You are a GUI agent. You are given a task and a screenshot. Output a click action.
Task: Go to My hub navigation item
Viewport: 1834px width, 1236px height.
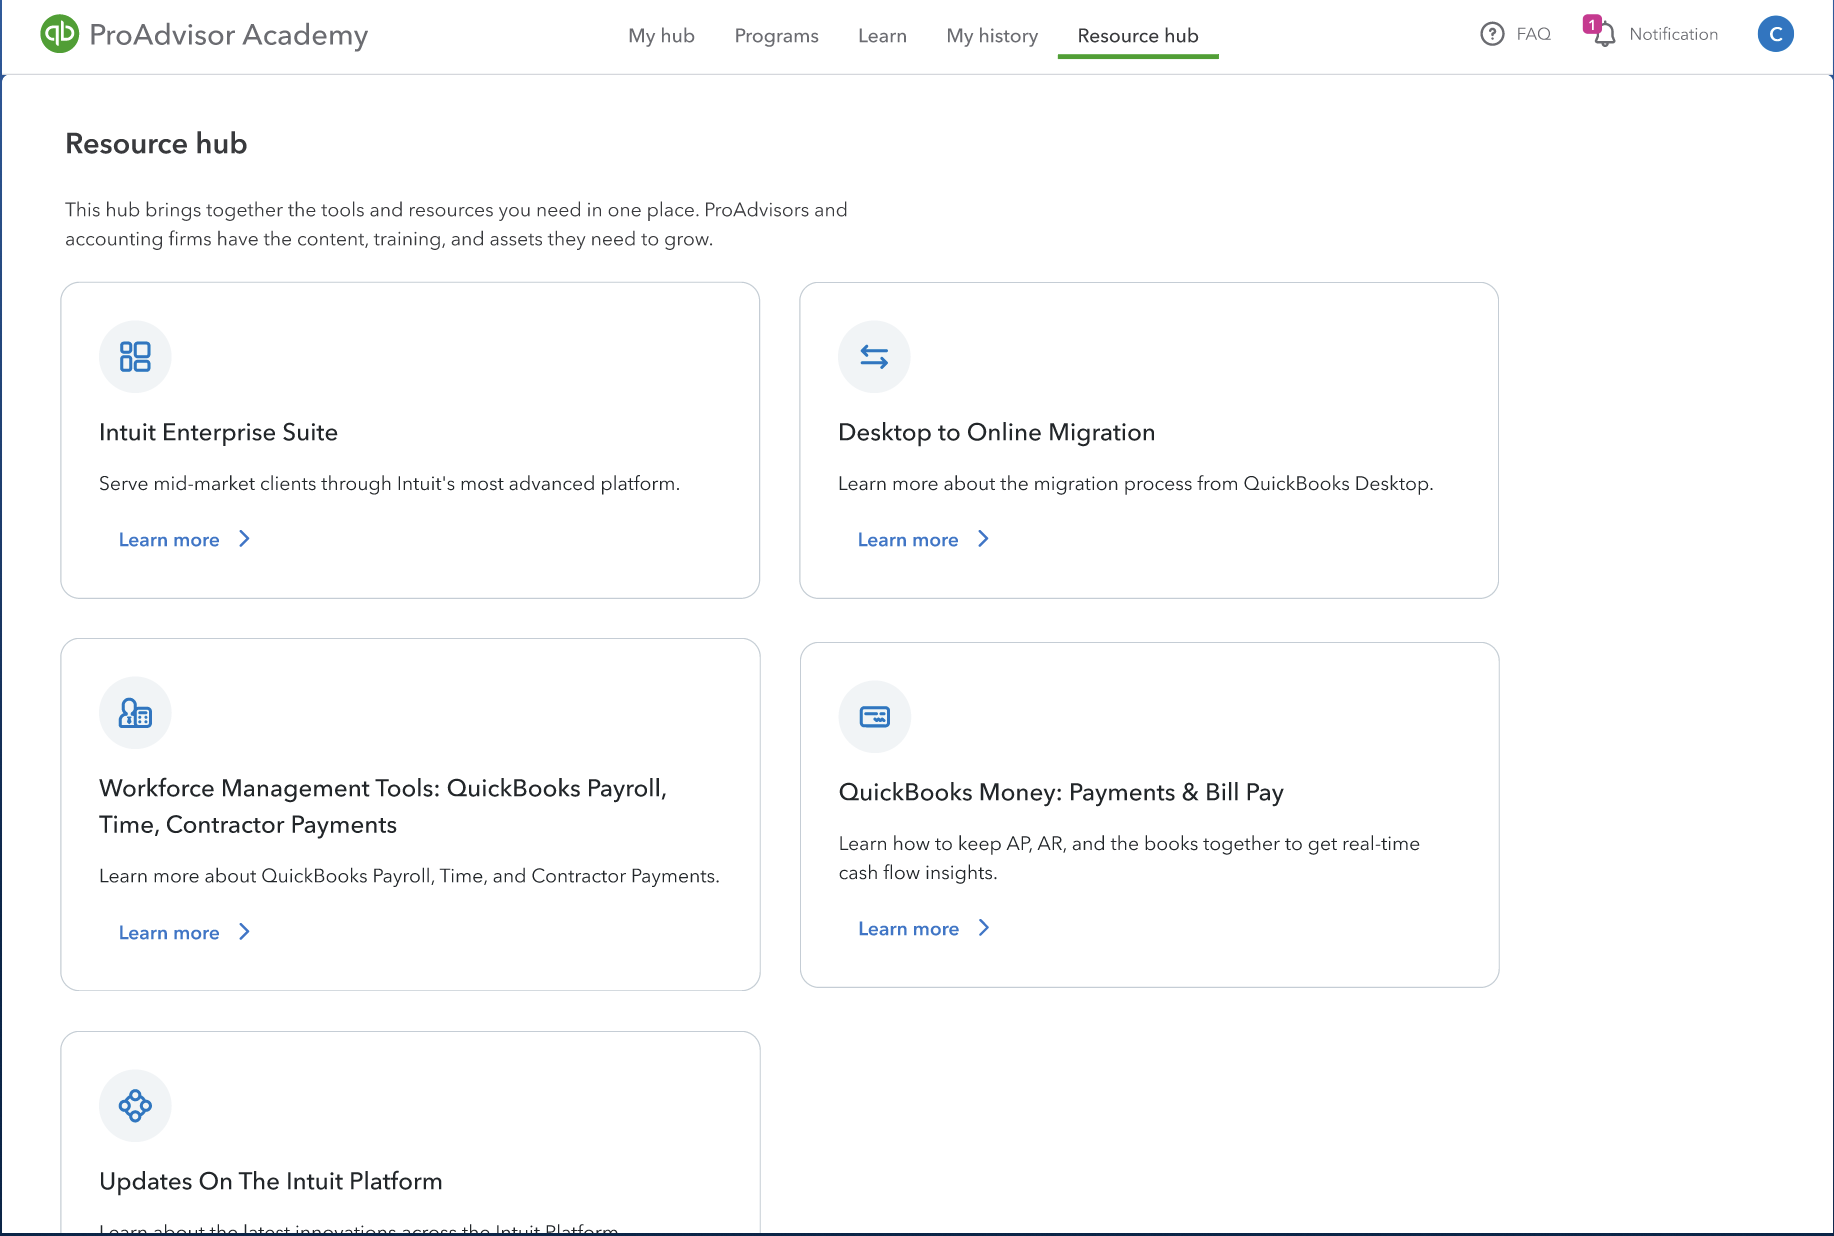[x=660, y=35]
